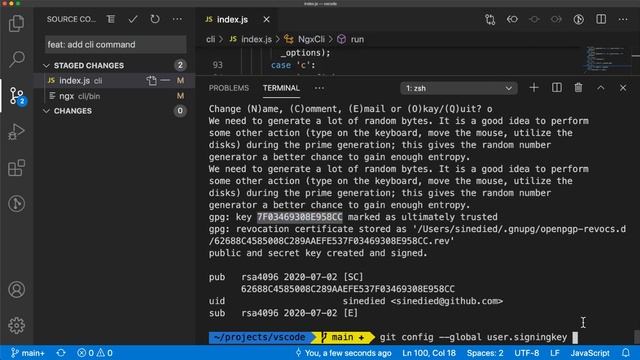The image size is (640, 360).
Task: Focus the commit message input field
Action: click(116, 44)
